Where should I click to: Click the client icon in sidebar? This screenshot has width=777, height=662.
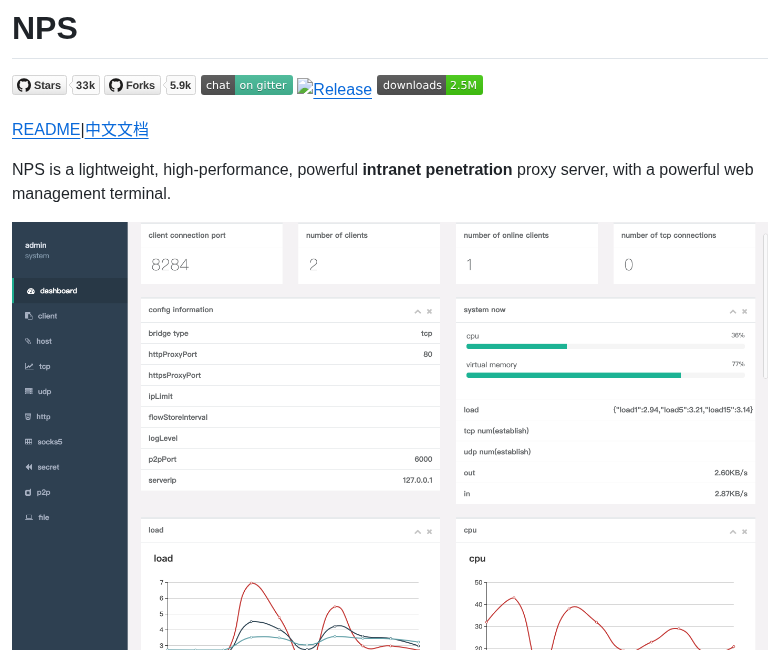click(x=29, y=316)
